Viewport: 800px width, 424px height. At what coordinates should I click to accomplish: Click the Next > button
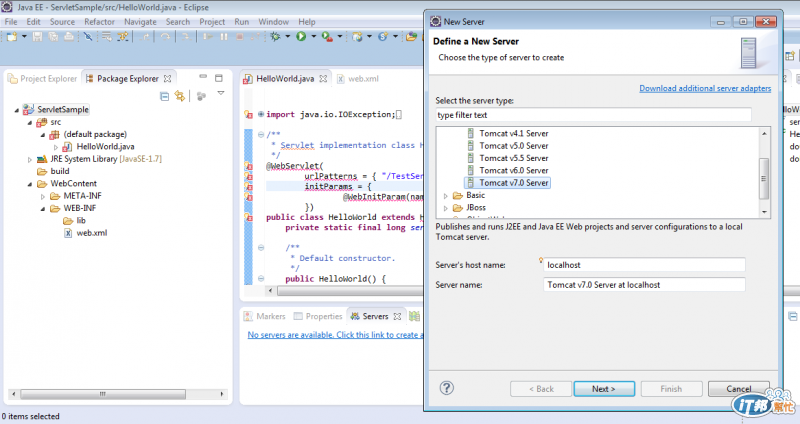(604, 389)
